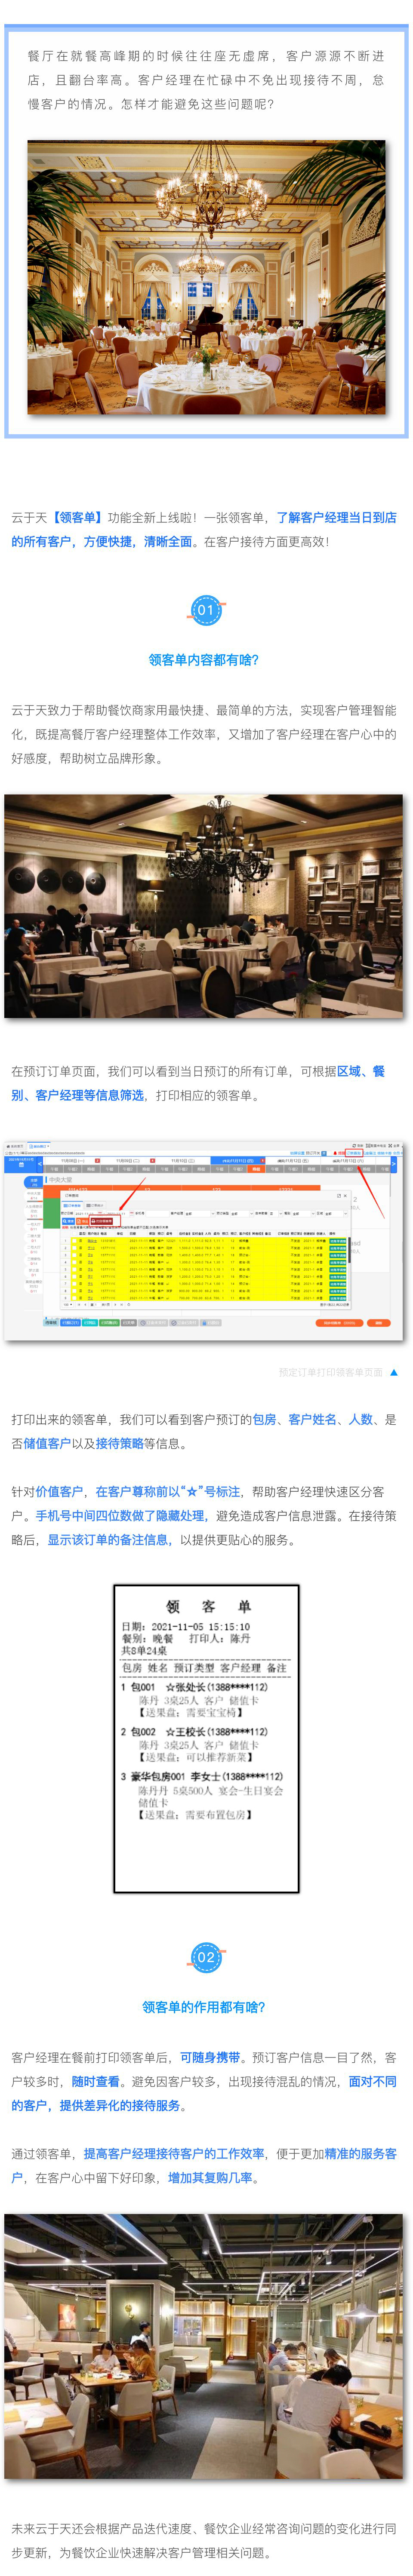Click the blue text 包房、客户姓名、人数

coord(312,1419)
